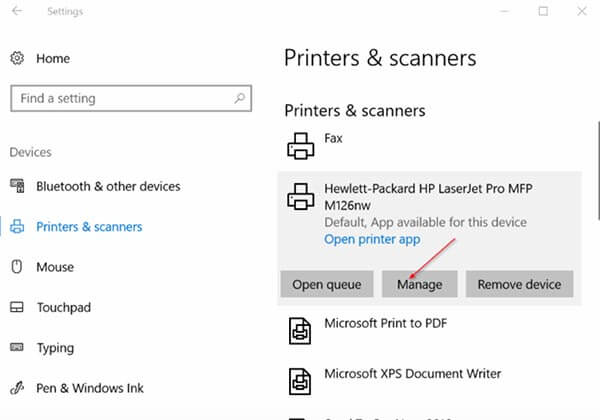Click the Typing keyboard icon
This screenshot has width=600, height=420.
[x=17, y=347]
